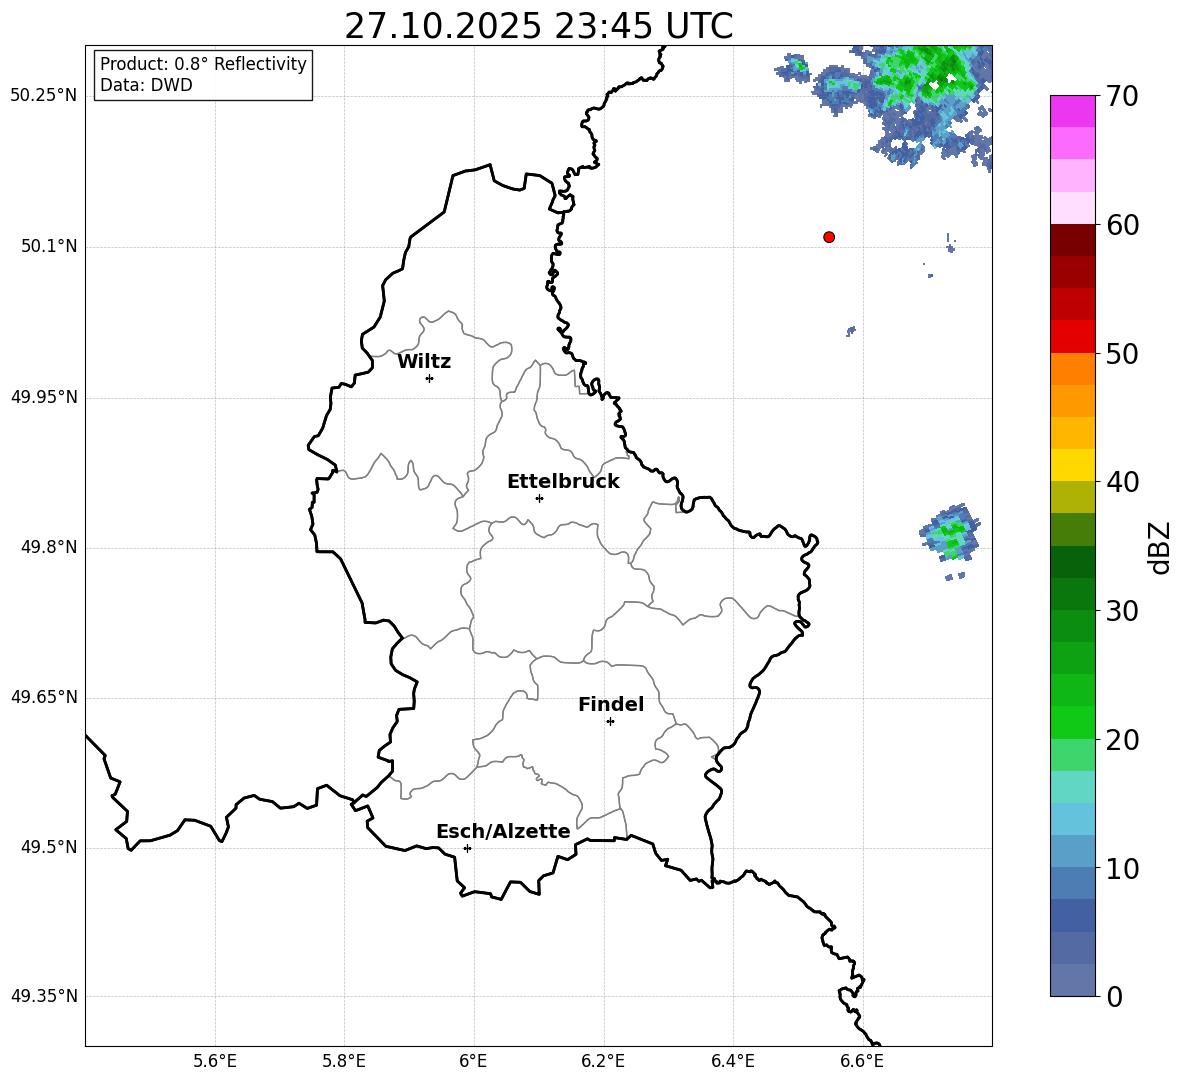Click the Esch/Alzette cross marker

467,848
